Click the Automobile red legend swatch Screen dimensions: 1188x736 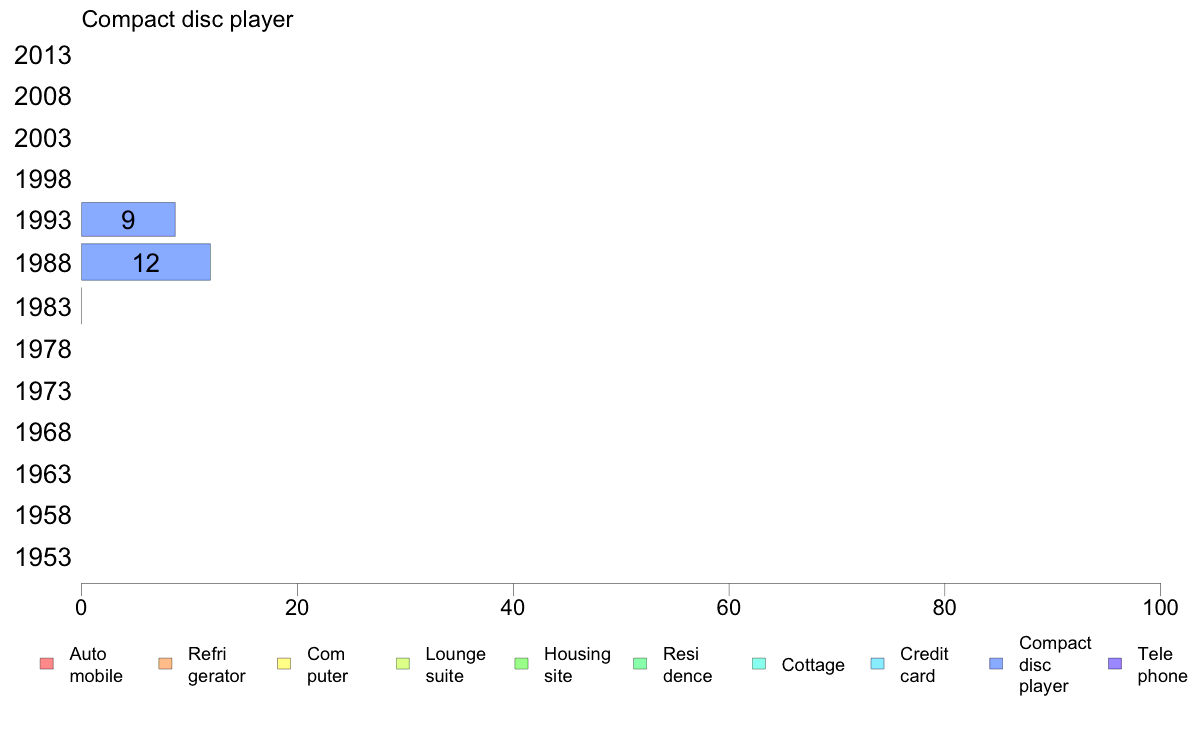coord(47,664)
